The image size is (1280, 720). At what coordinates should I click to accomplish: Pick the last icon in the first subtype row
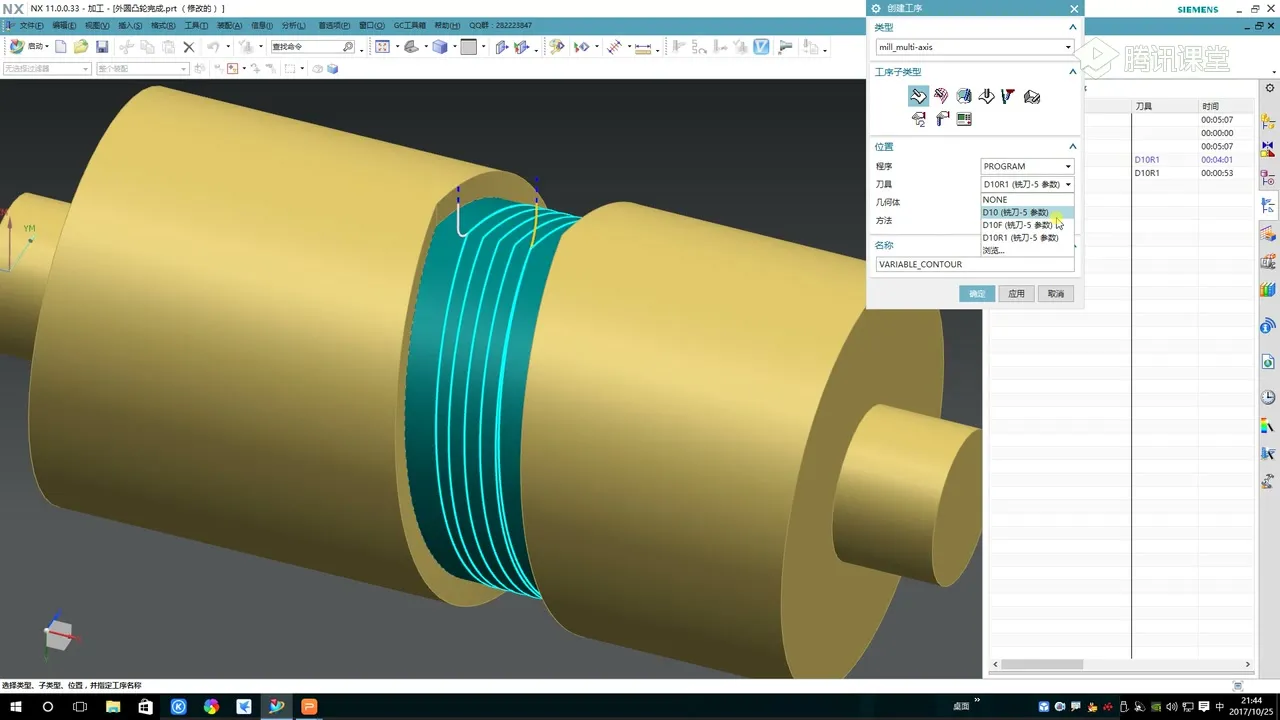[1032, 96]
